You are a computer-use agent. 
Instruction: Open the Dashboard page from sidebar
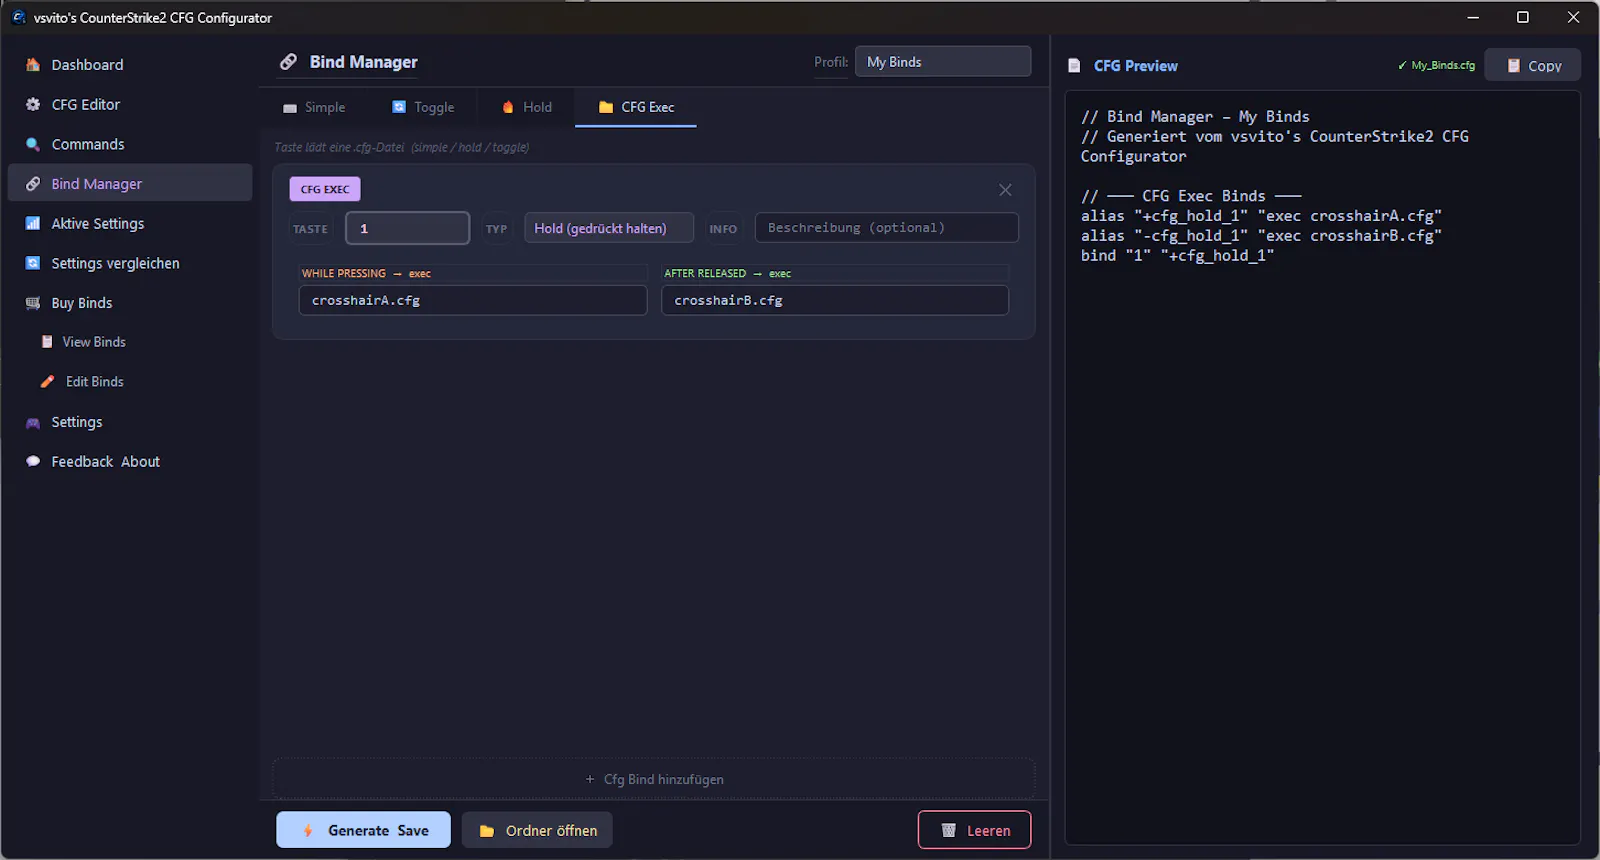coord(130,64)
